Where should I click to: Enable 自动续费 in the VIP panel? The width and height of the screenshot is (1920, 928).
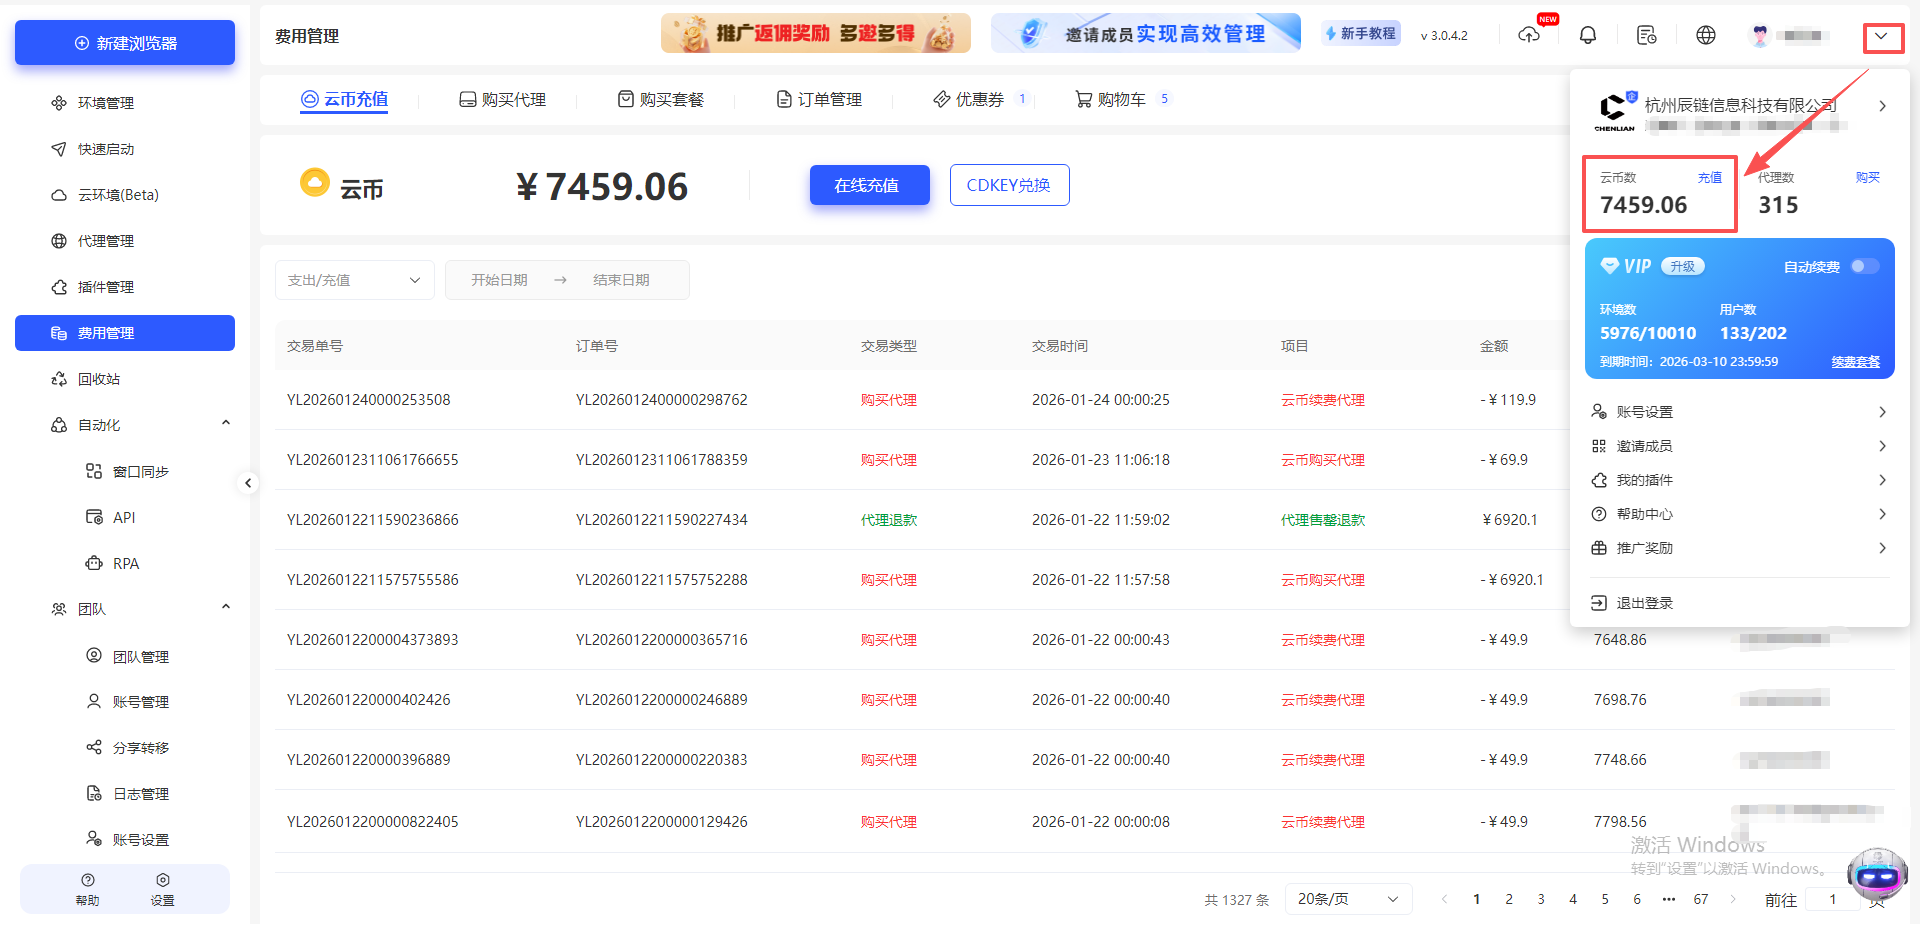[x=1864, y=266]
